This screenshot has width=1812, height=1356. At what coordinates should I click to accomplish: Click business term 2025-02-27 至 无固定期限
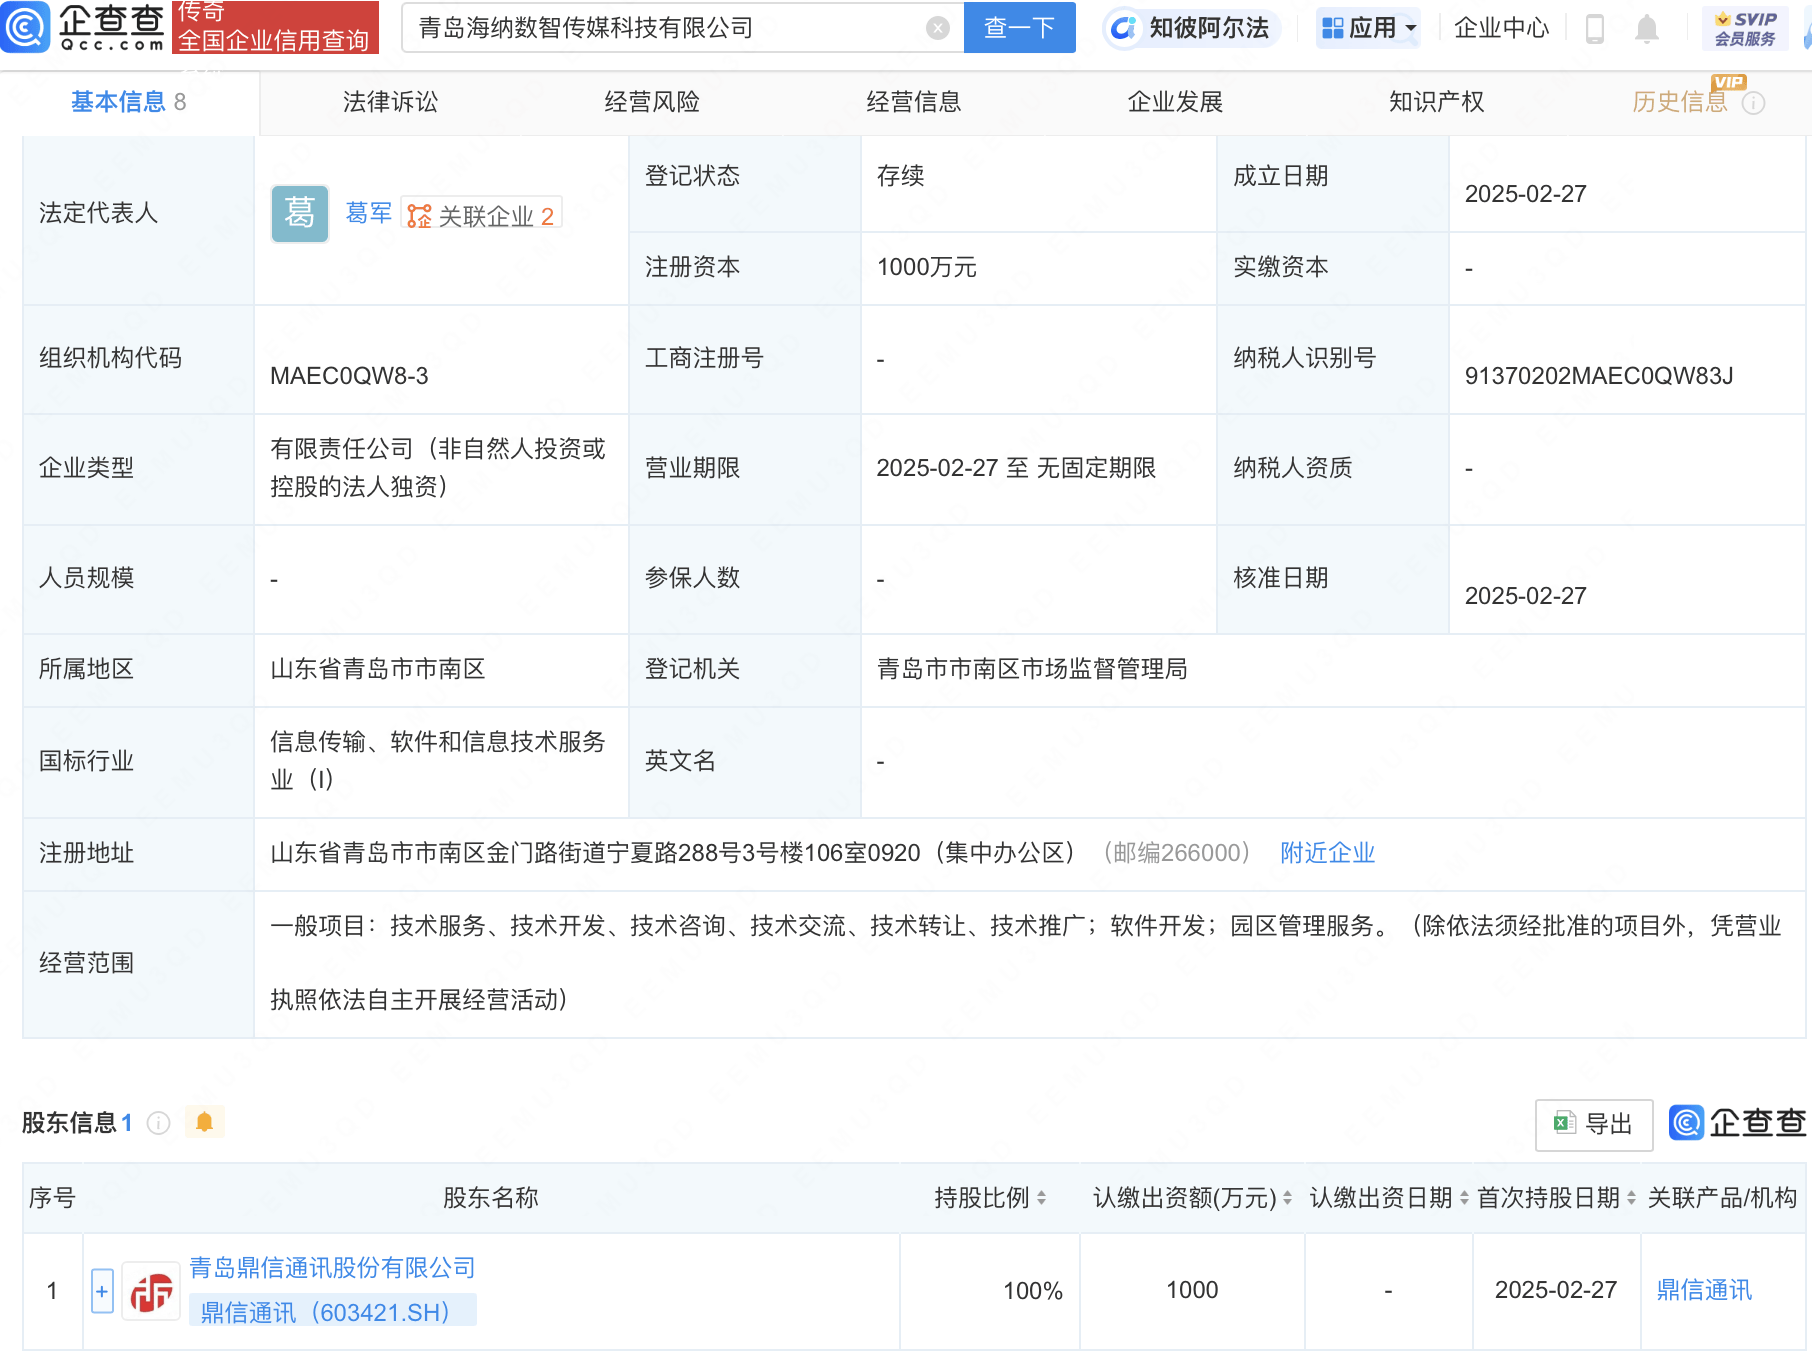pyautogui.click(x=1016, y=468)
